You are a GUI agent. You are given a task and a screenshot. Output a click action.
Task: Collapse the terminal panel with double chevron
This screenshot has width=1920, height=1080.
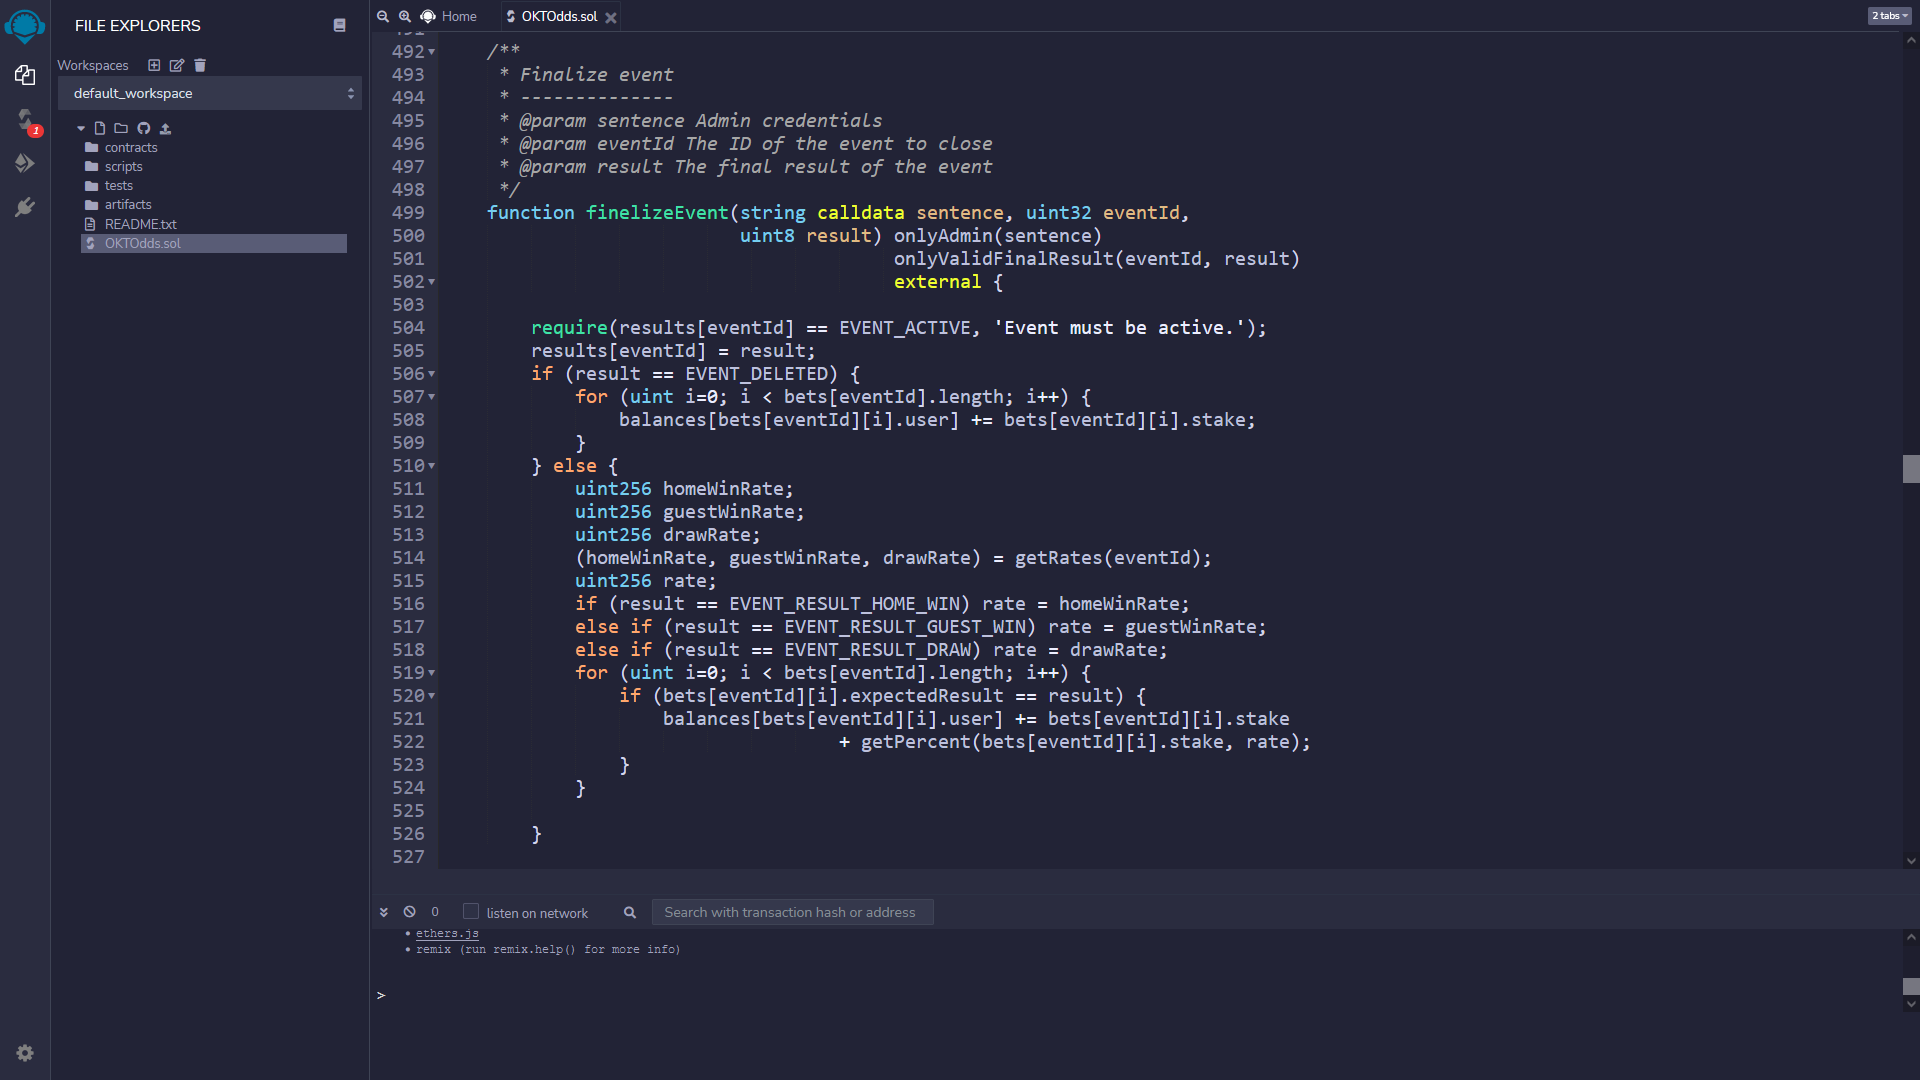coord(383,912)
